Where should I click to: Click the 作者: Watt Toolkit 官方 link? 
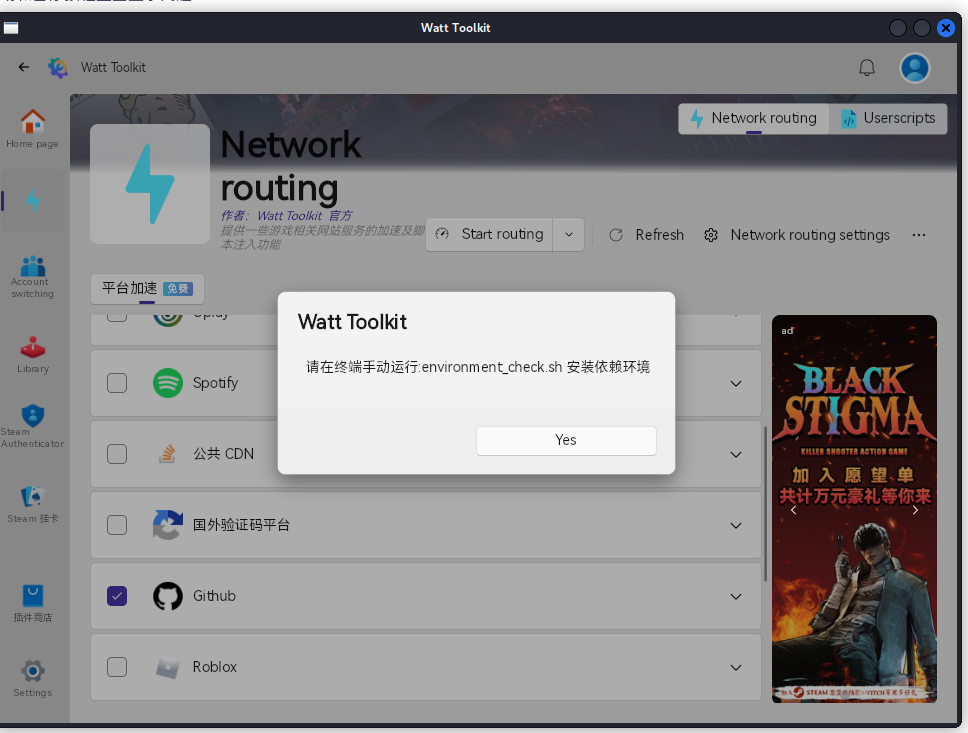click(286, 216)
